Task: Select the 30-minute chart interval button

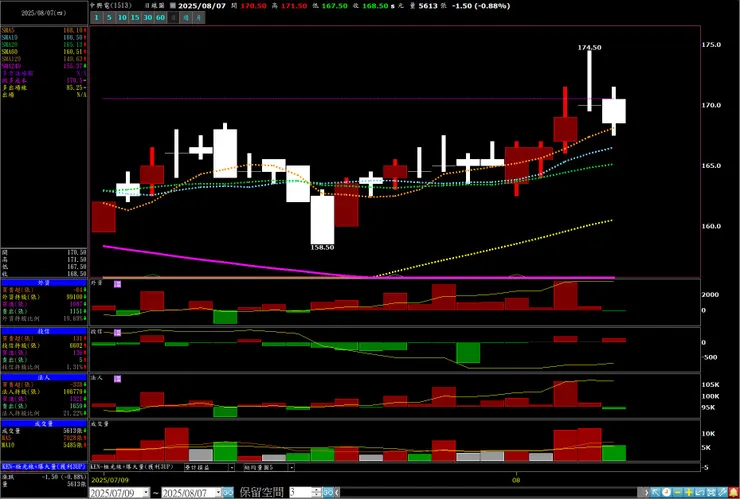Action: (148, 17)
